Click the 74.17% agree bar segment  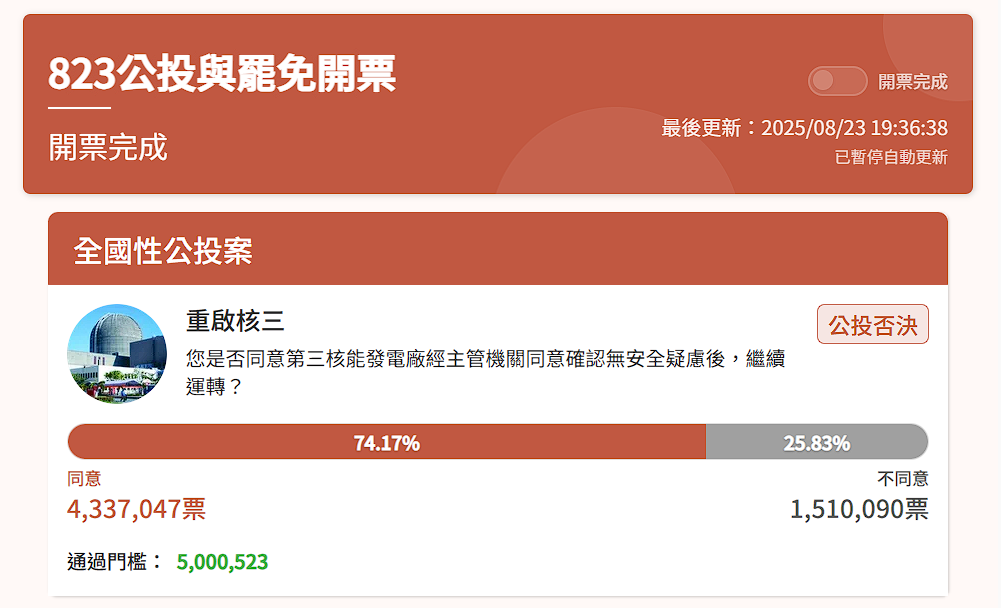386,442
